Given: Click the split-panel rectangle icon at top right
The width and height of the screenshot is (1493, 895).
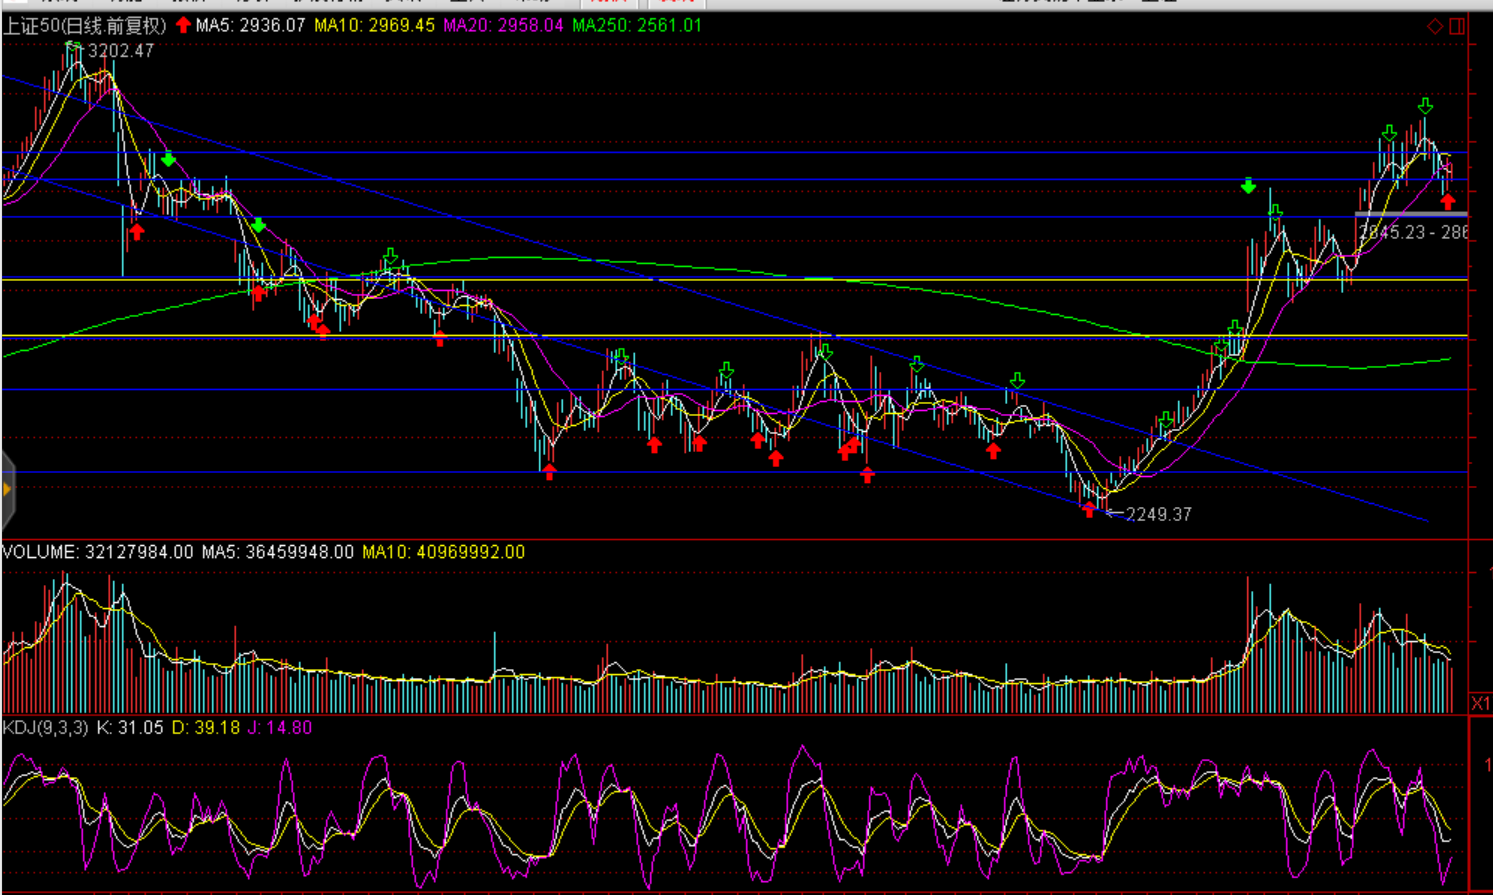Looking at the screenshot, I should pos(1457,26).
